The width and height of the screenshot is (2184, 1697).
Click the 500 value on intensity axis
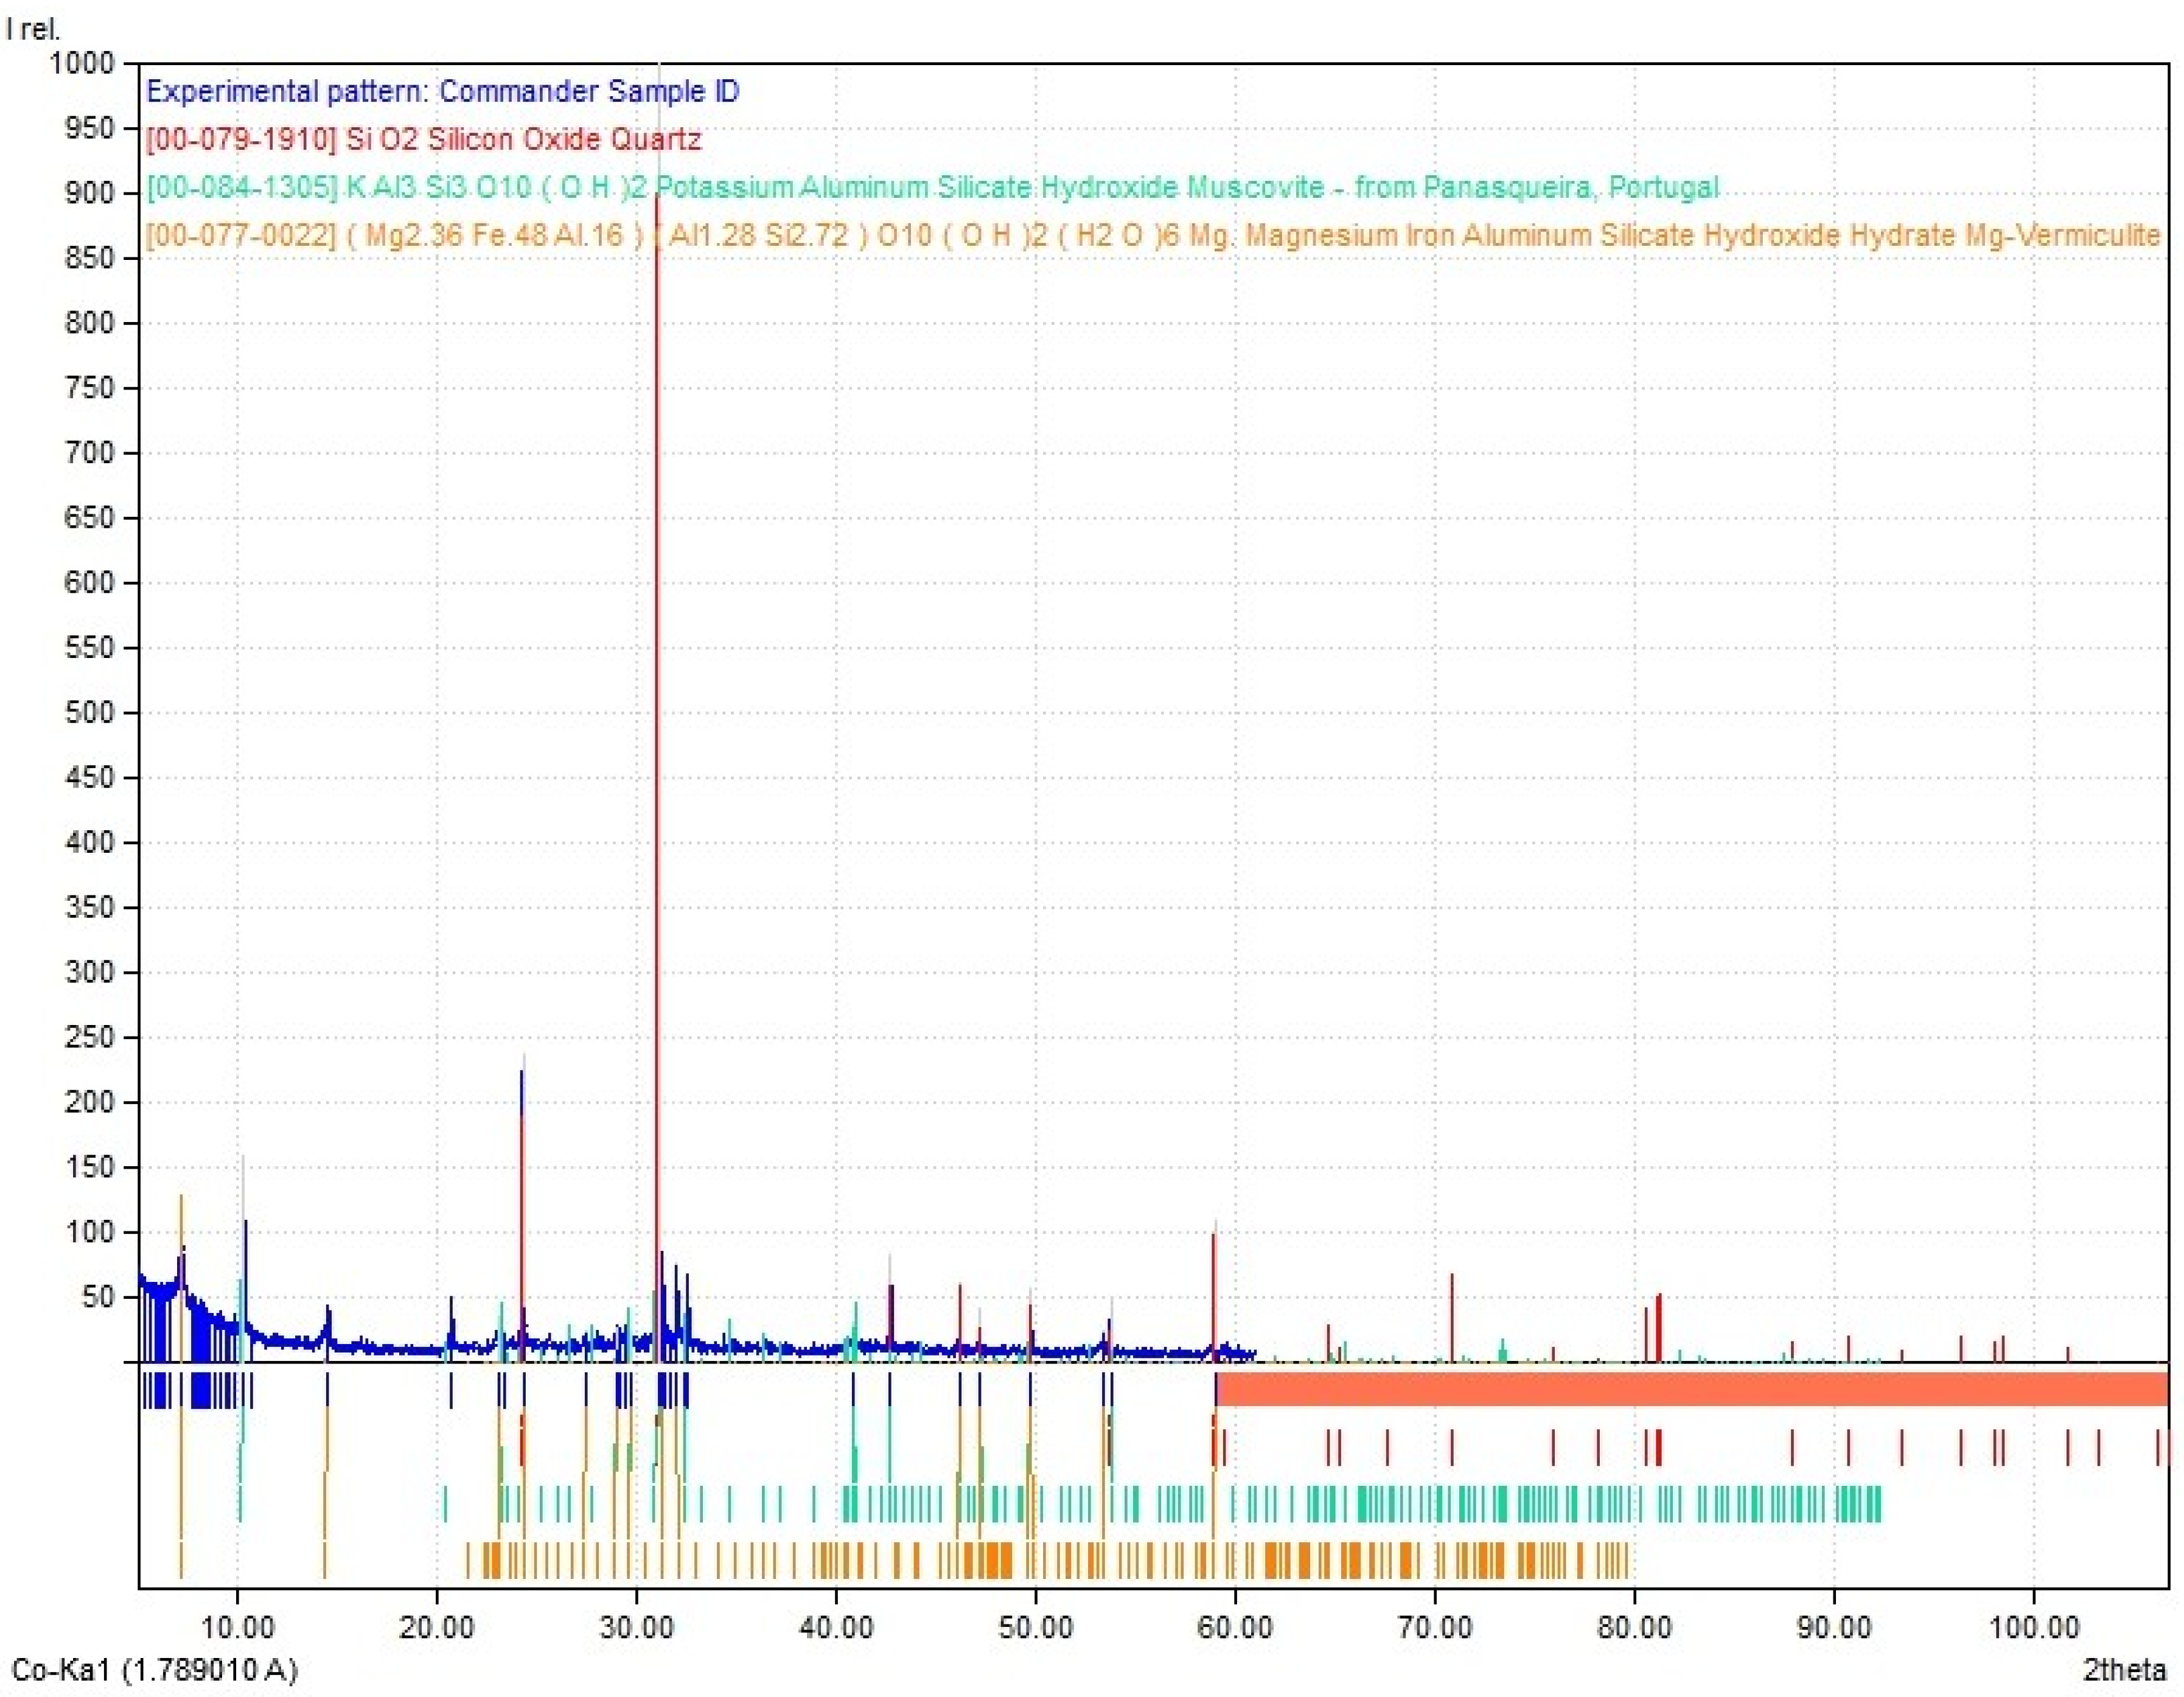pos(90,712)
